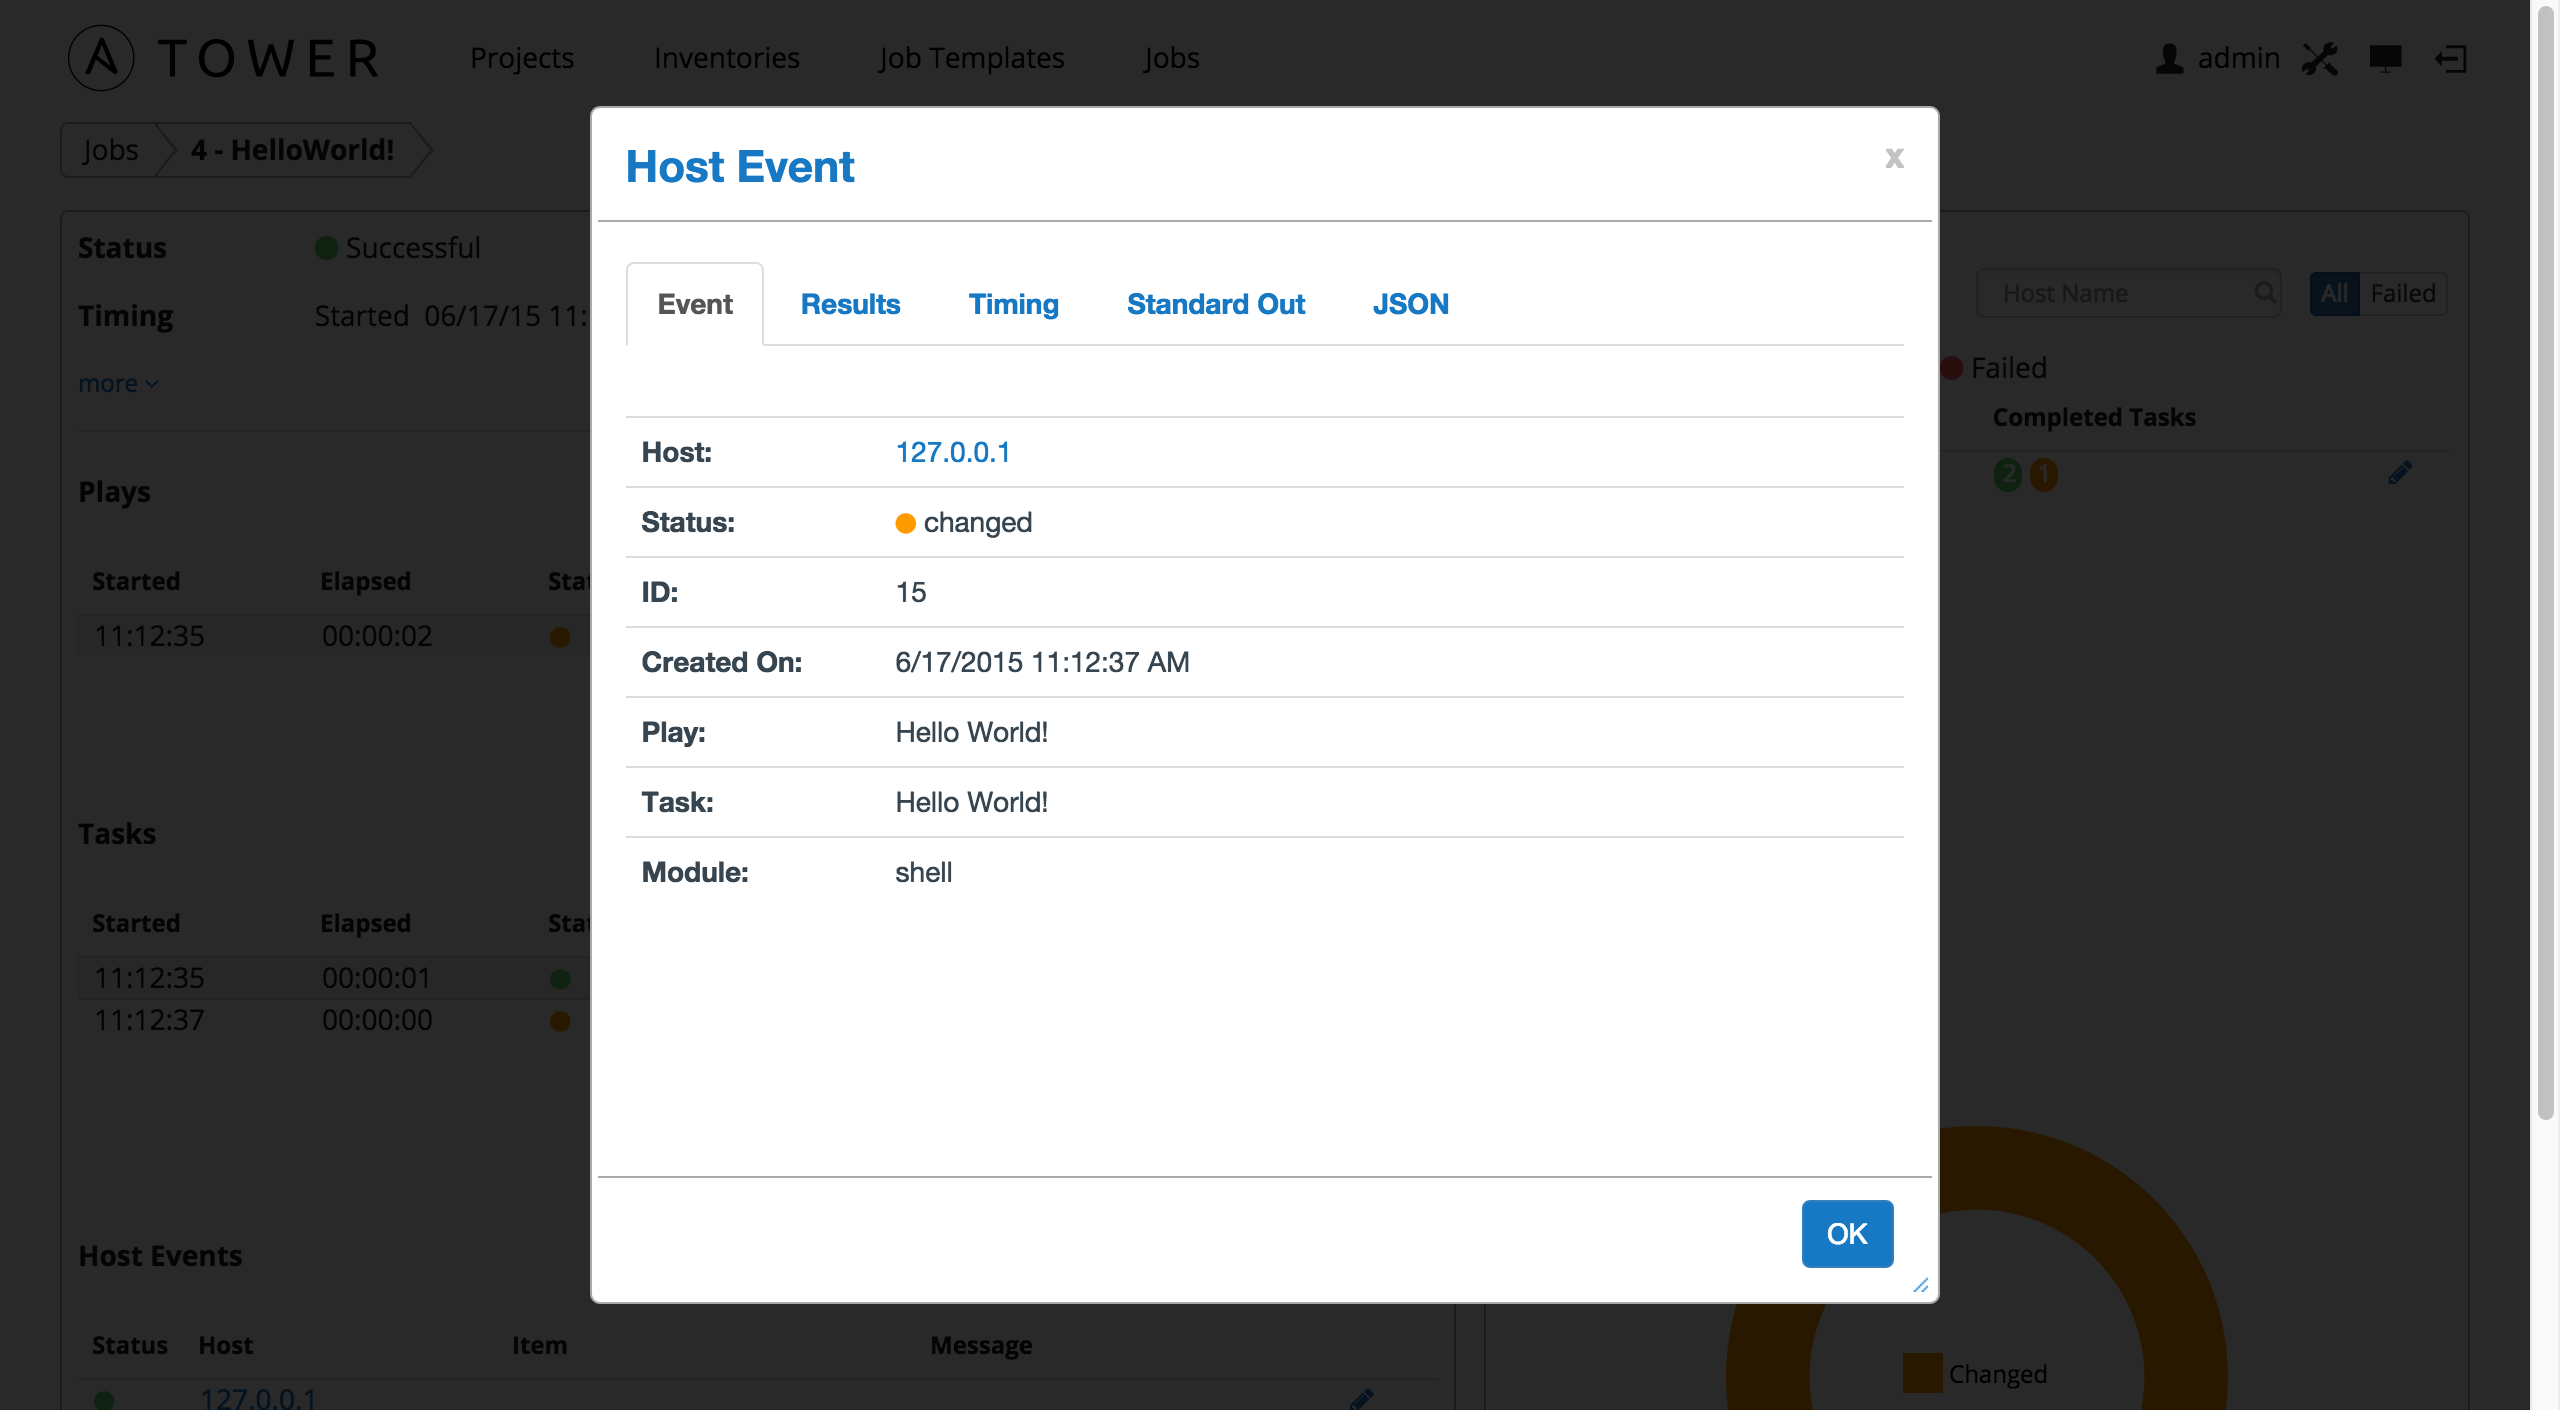2560x1410 pixels.
Task: Click the logout icon
Action: 2451,58
